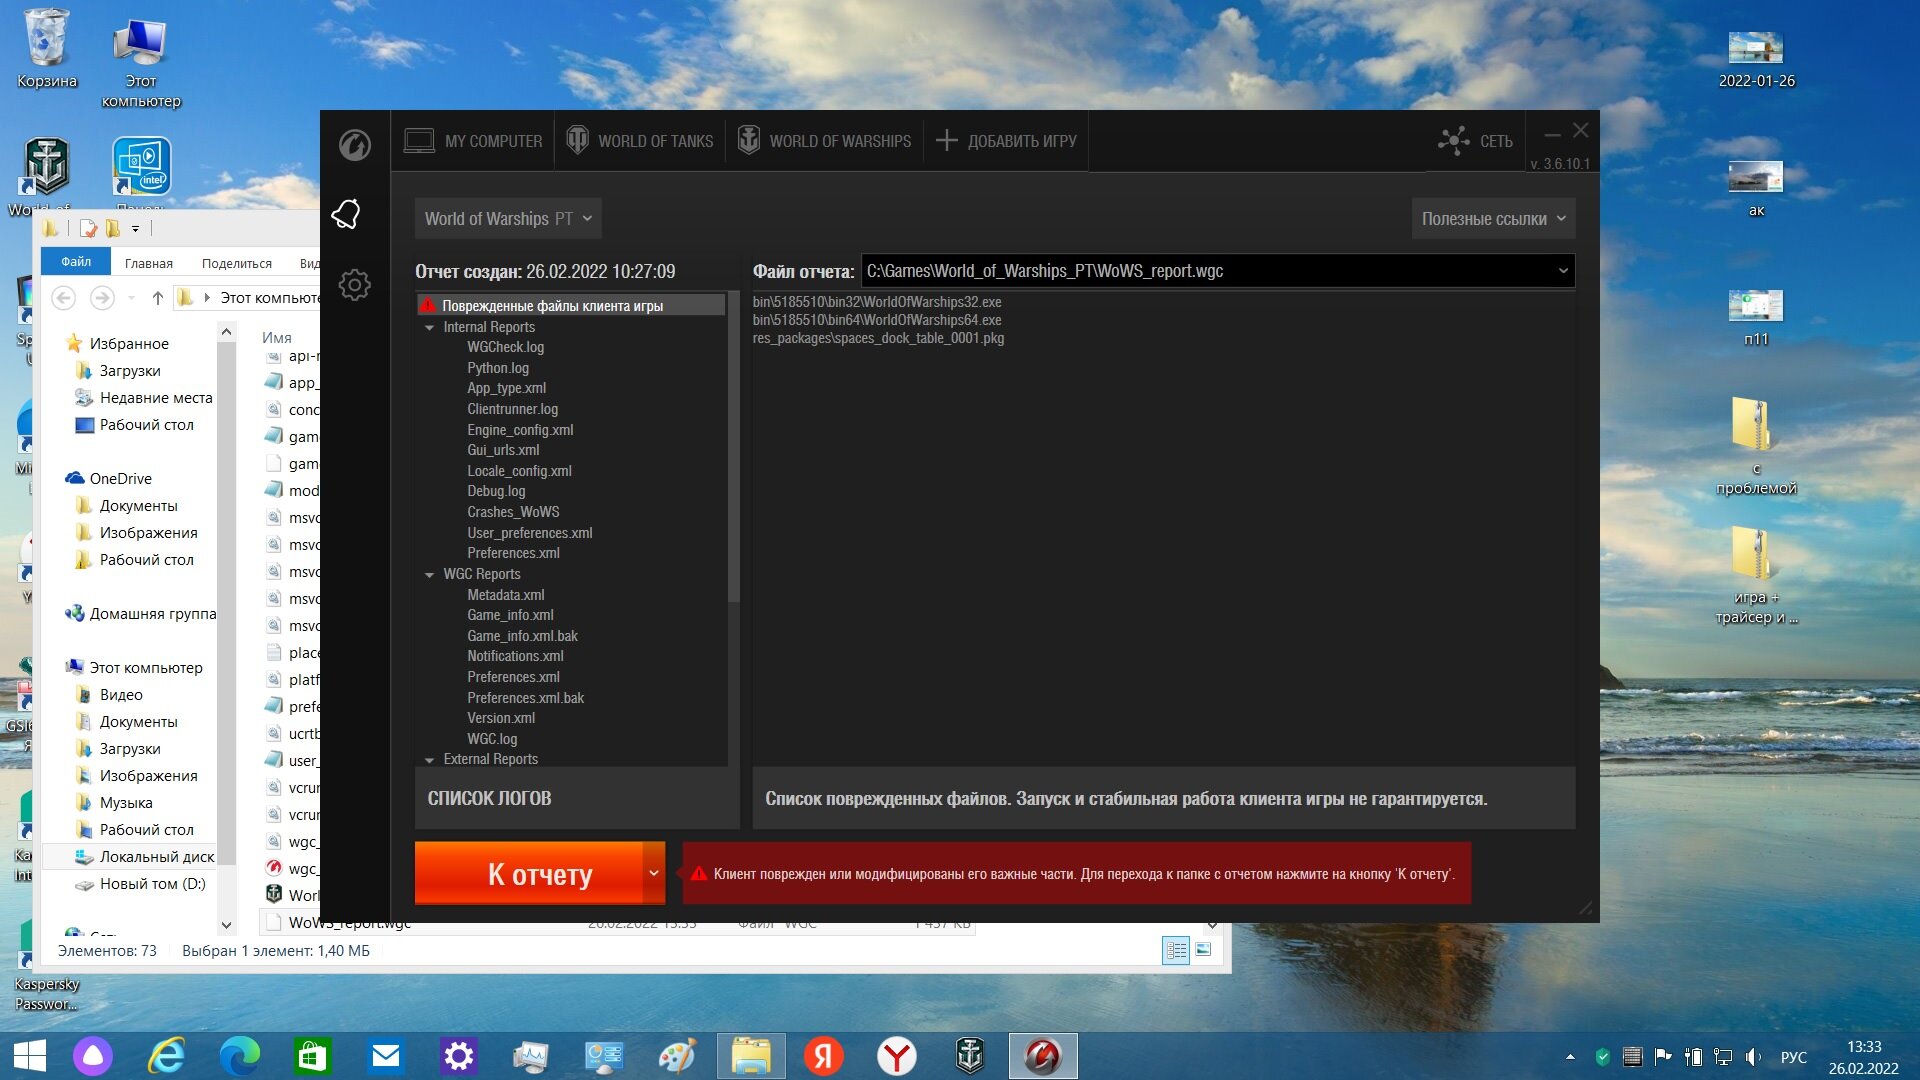Image resolution: width=1920 pixels, height=1080 pixels.
Task: Click the Explorer up-arrow navigation button
Action: 157,298
